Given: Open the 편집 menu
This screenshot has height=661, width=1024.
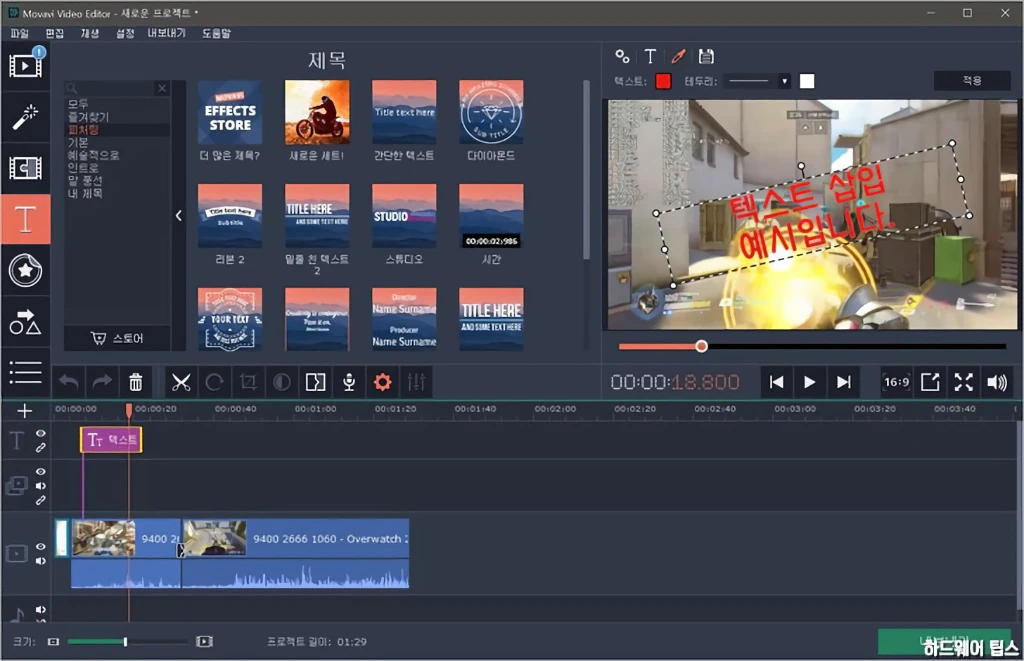Looking at the screenshot, I should (x=55, y=33).
